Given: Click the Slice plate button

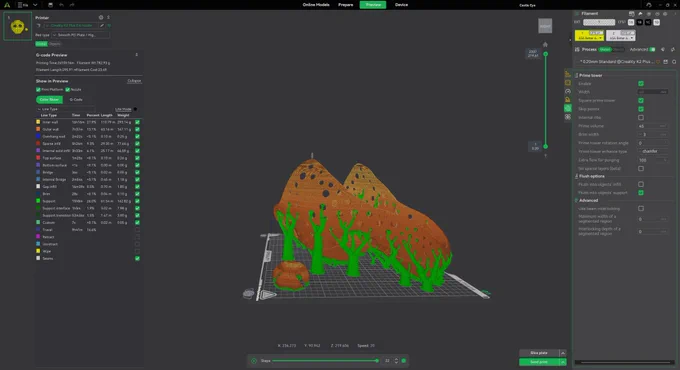Looking at the screenshot, I should pos(539,353).
